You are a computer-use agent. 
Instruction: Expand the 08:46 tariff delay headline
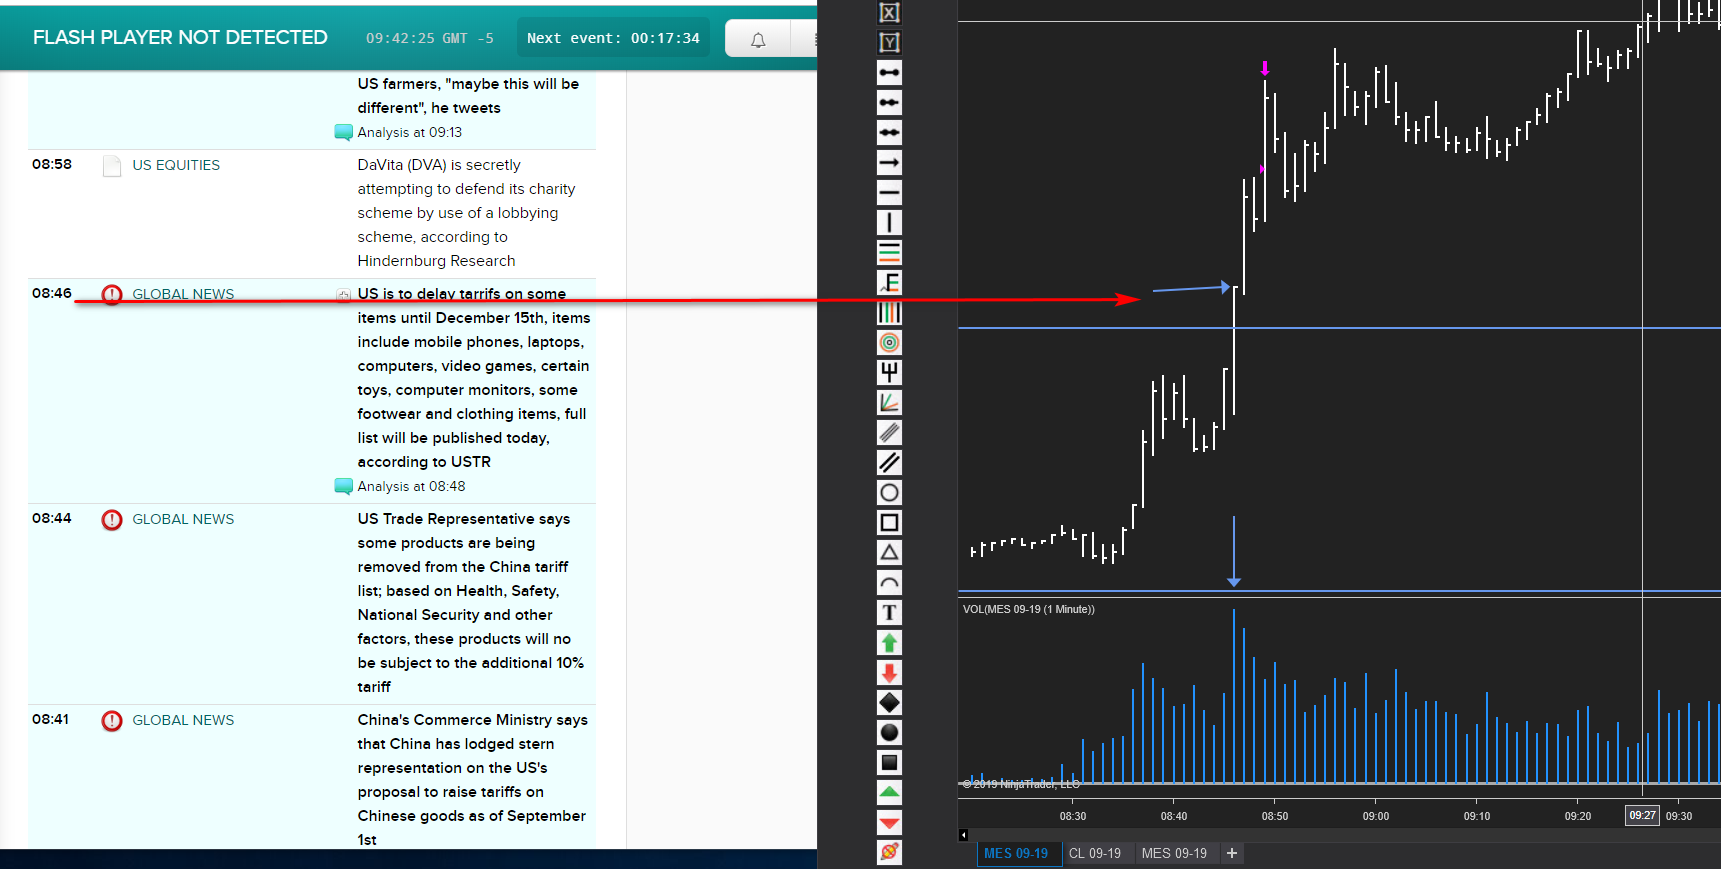[x=343, y=294]
